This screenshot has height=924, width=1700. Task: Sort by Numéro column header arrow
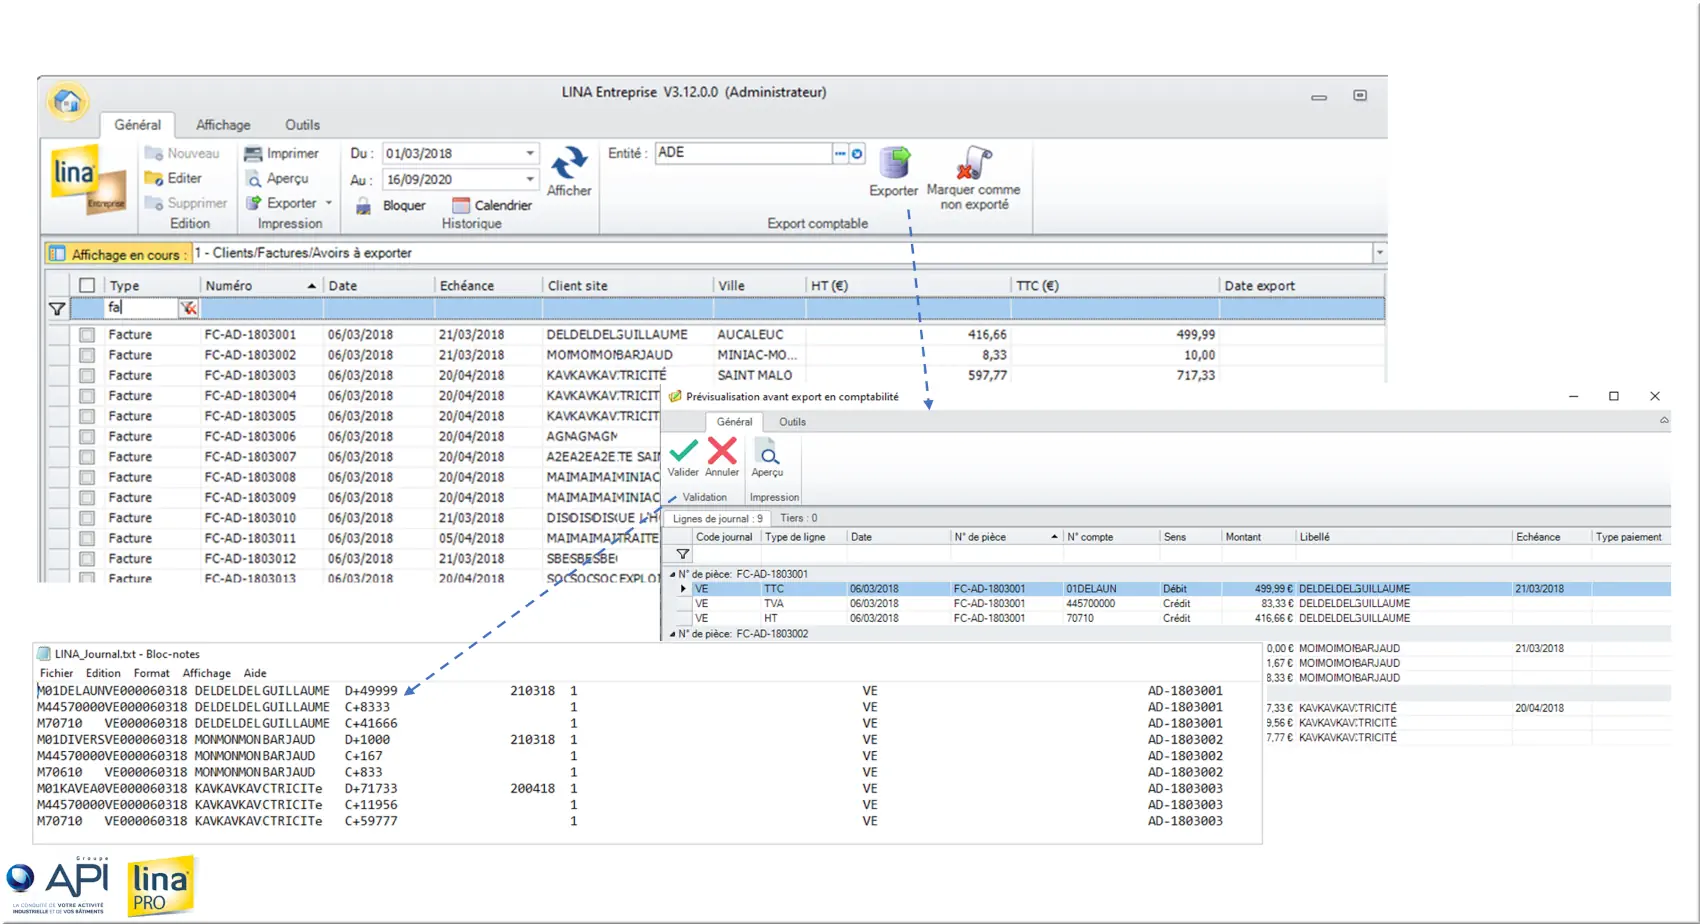pos(311,286)
